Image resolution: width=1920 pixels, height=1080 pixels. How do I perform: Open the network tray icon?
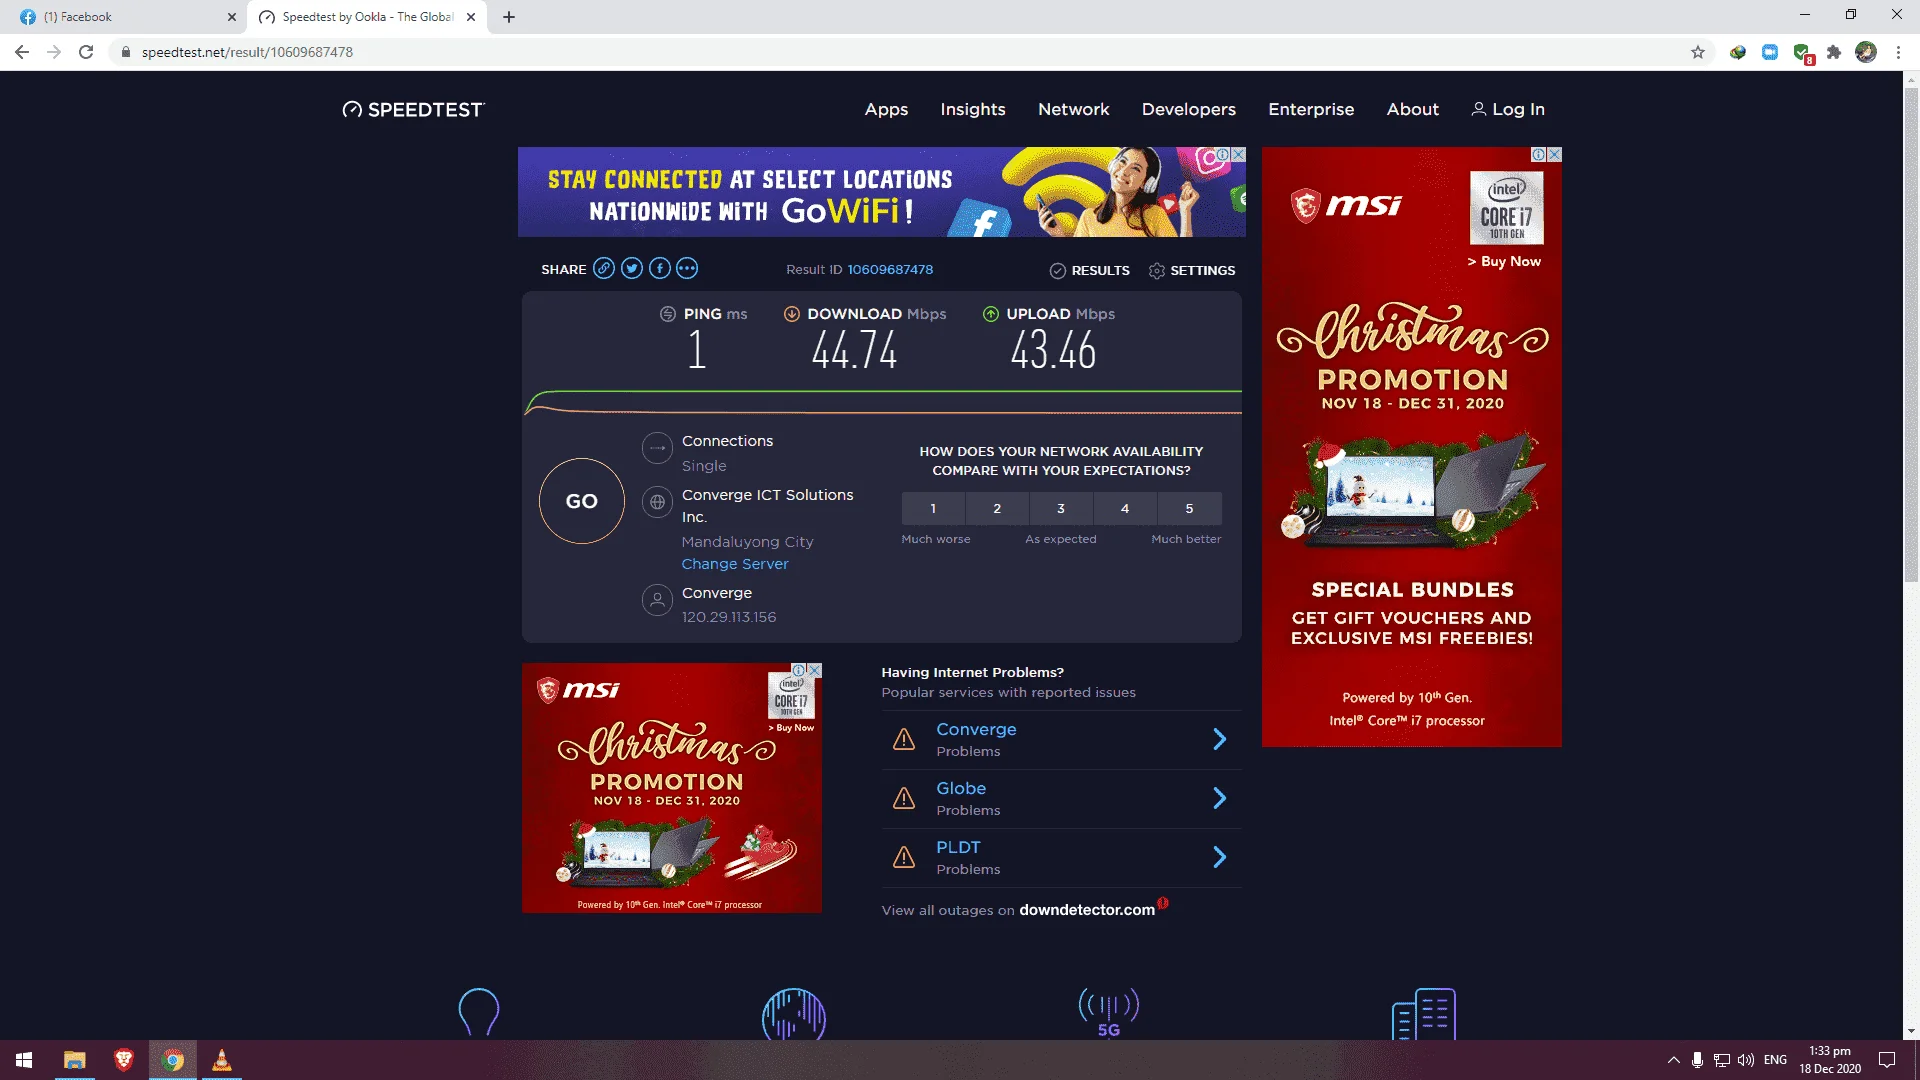[x=1721, y=1060]
